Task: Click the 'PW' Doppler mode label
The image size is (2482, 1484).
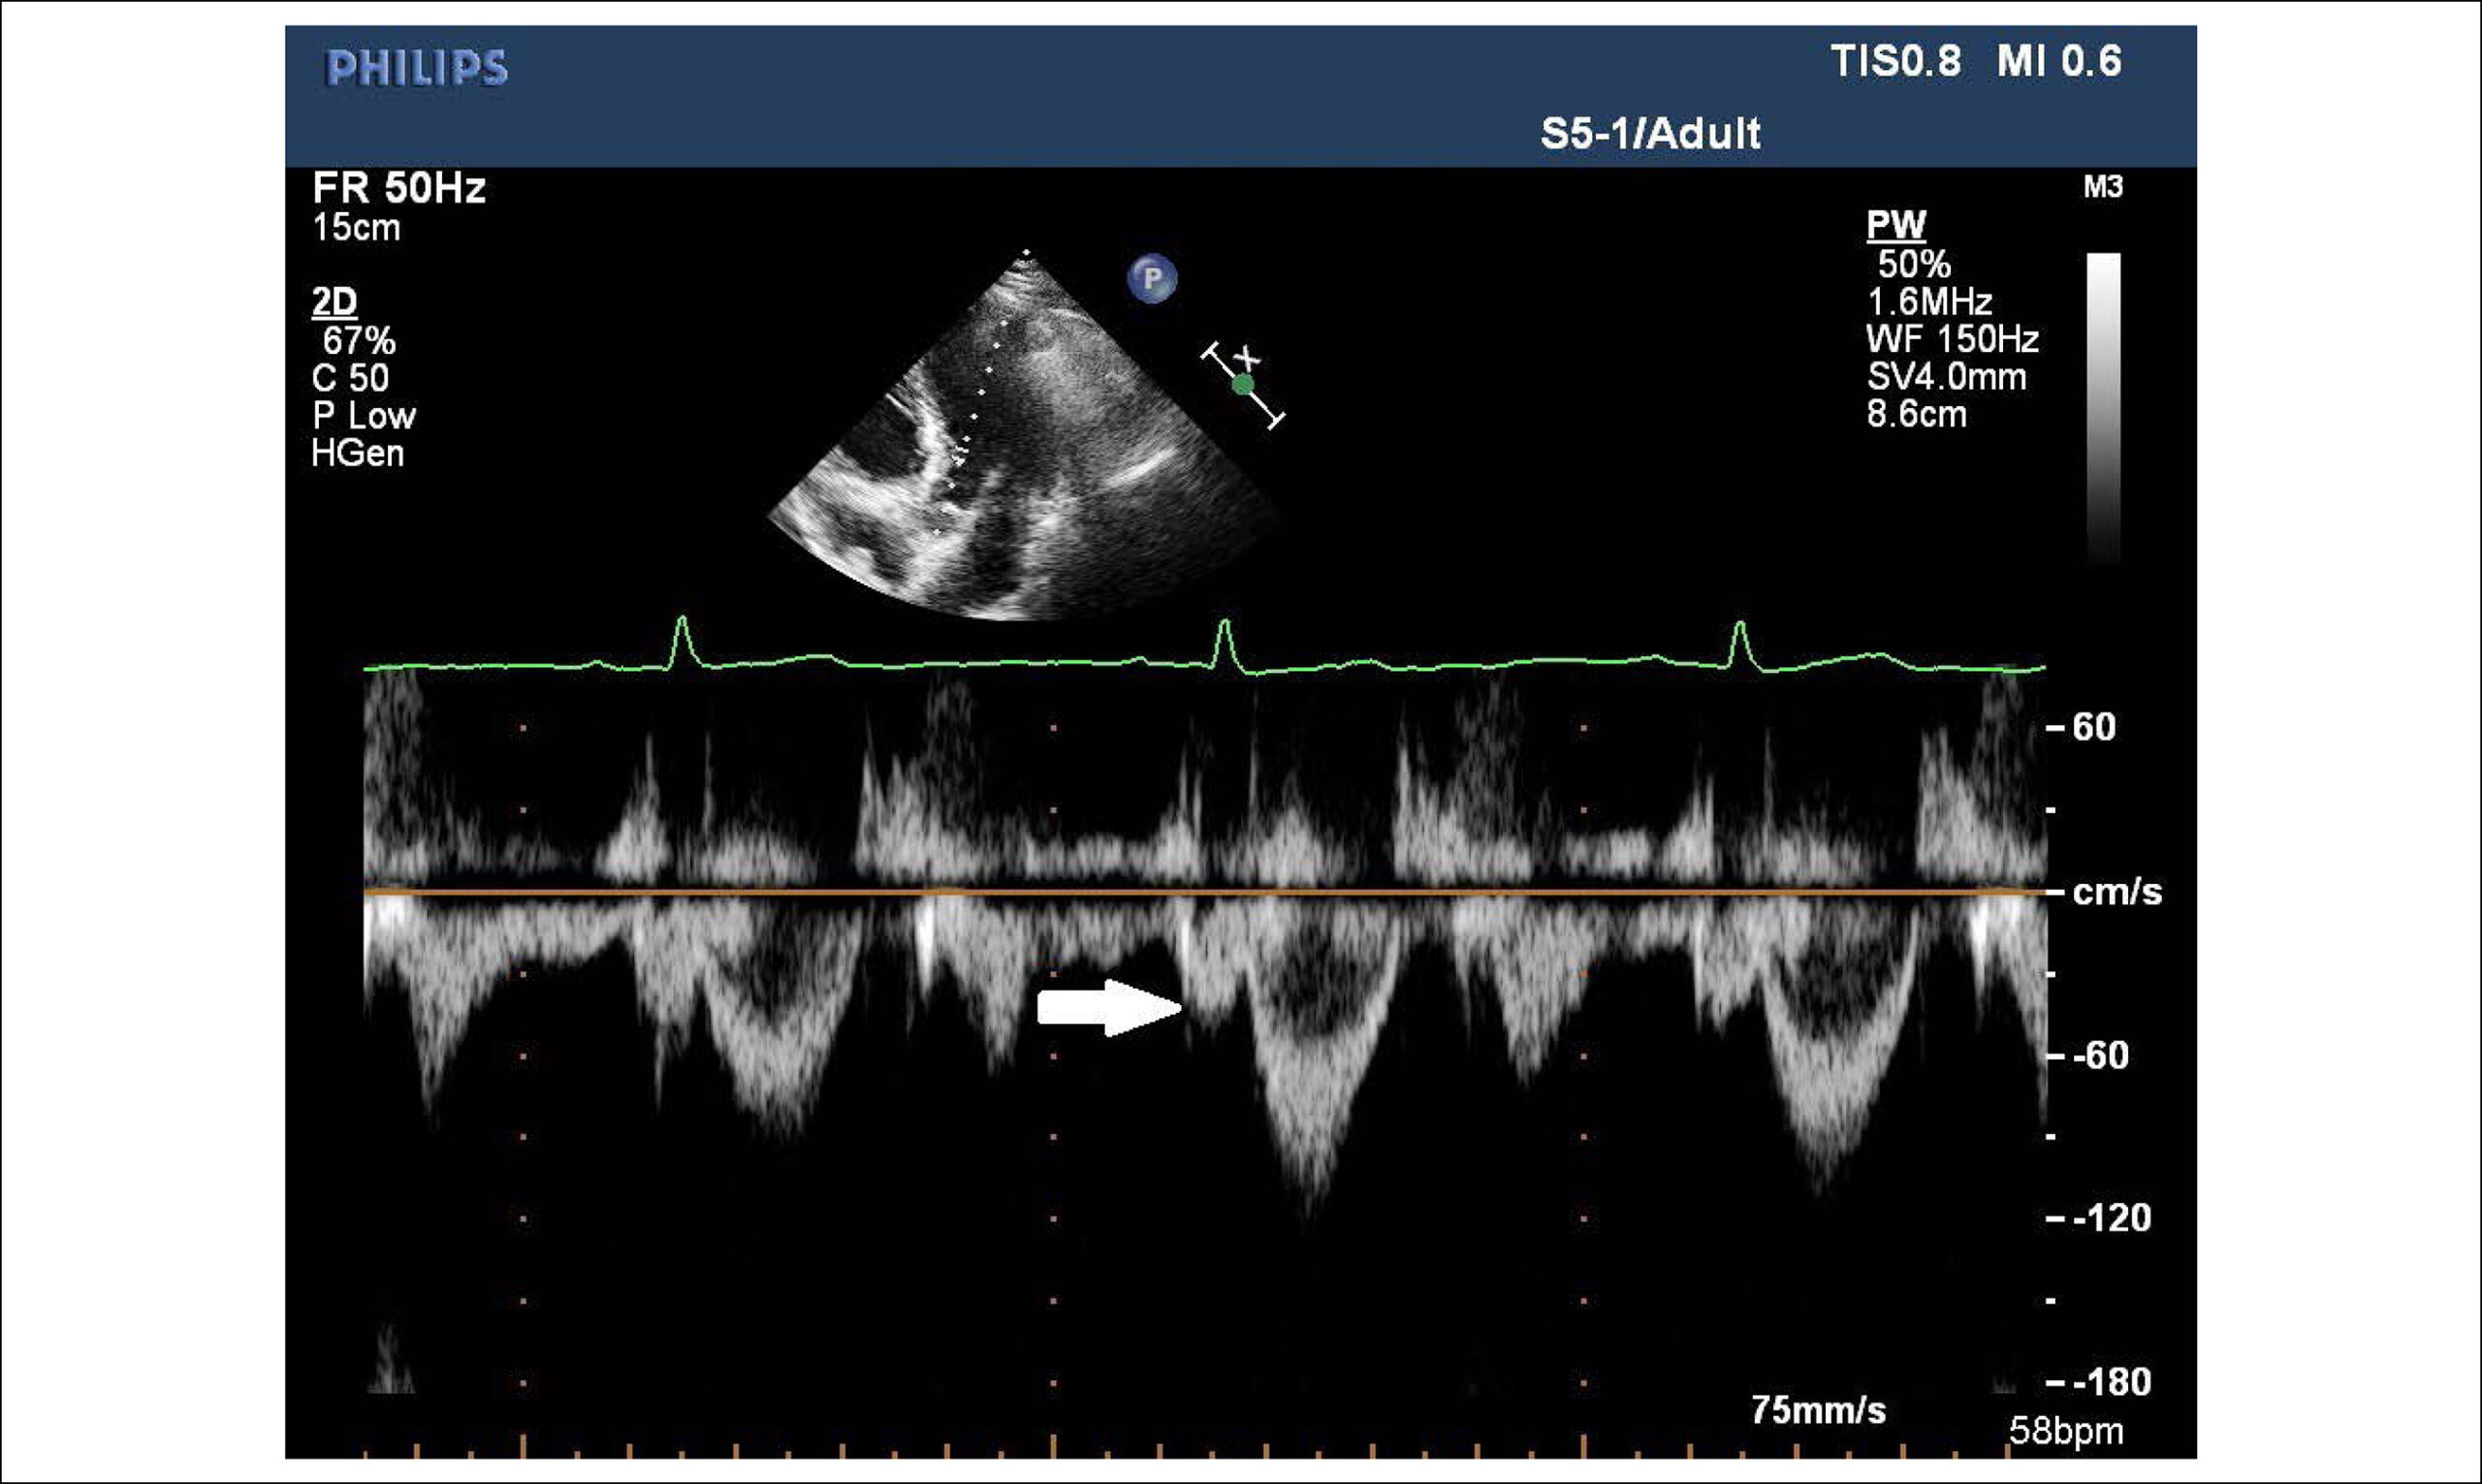Action: click(1896, 226)
